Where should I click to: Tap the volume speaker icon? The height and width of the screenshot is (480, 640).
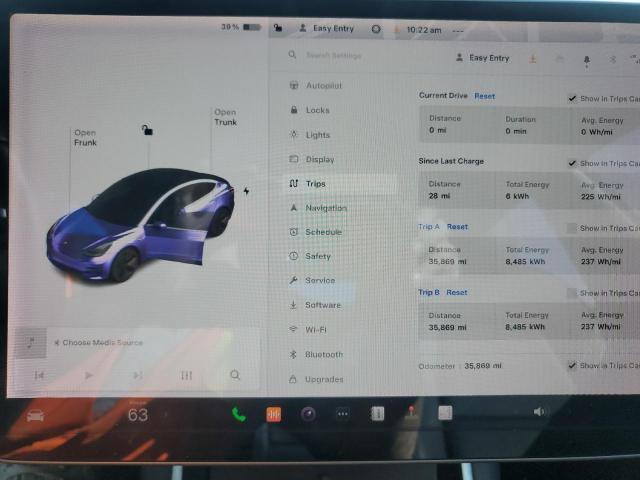(539, 412)
